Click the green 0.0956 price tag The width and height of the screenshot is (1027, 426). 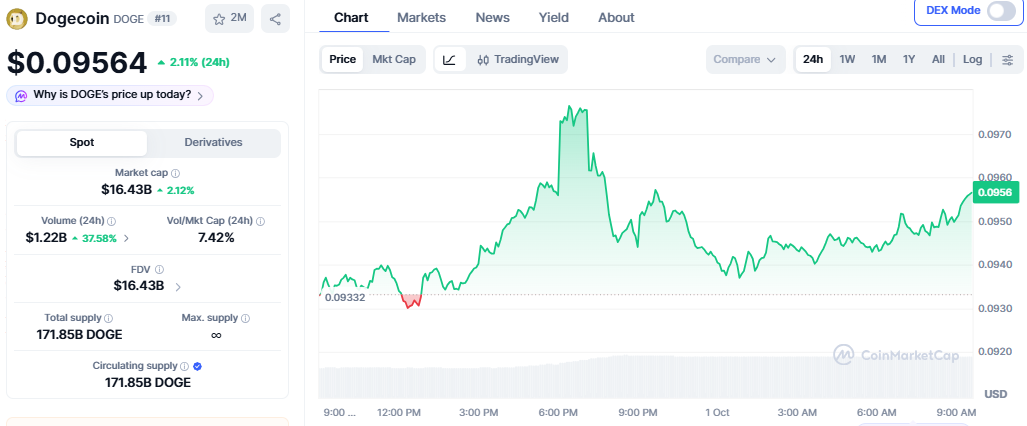click(x=996, y=193)
